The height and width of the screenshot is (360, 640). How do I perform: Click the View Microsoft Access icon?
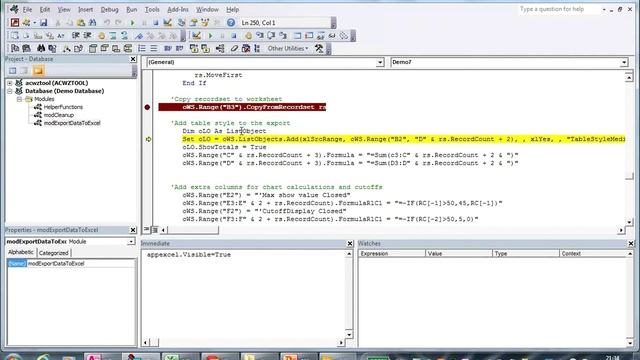pyautogui.click(x=15, y=23)
